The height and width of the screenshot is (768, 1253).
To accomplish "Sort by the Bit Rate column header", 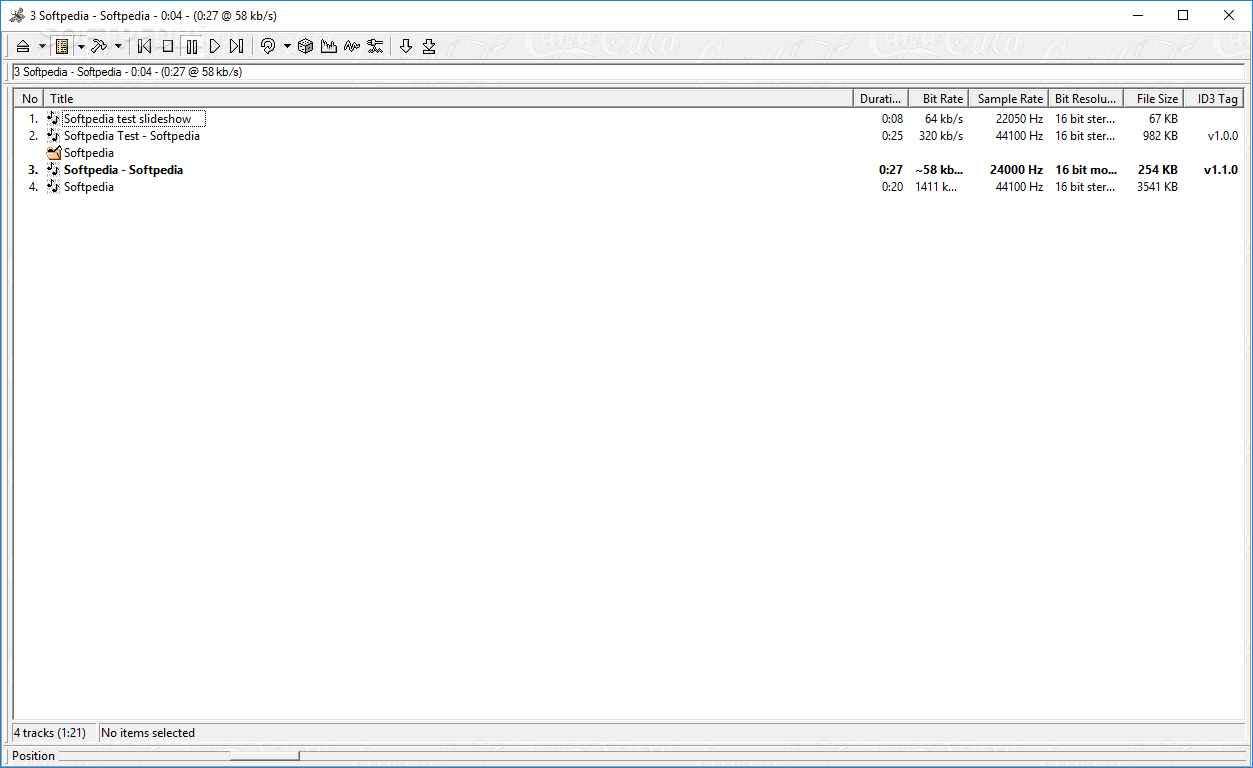I will coord(939,98).
